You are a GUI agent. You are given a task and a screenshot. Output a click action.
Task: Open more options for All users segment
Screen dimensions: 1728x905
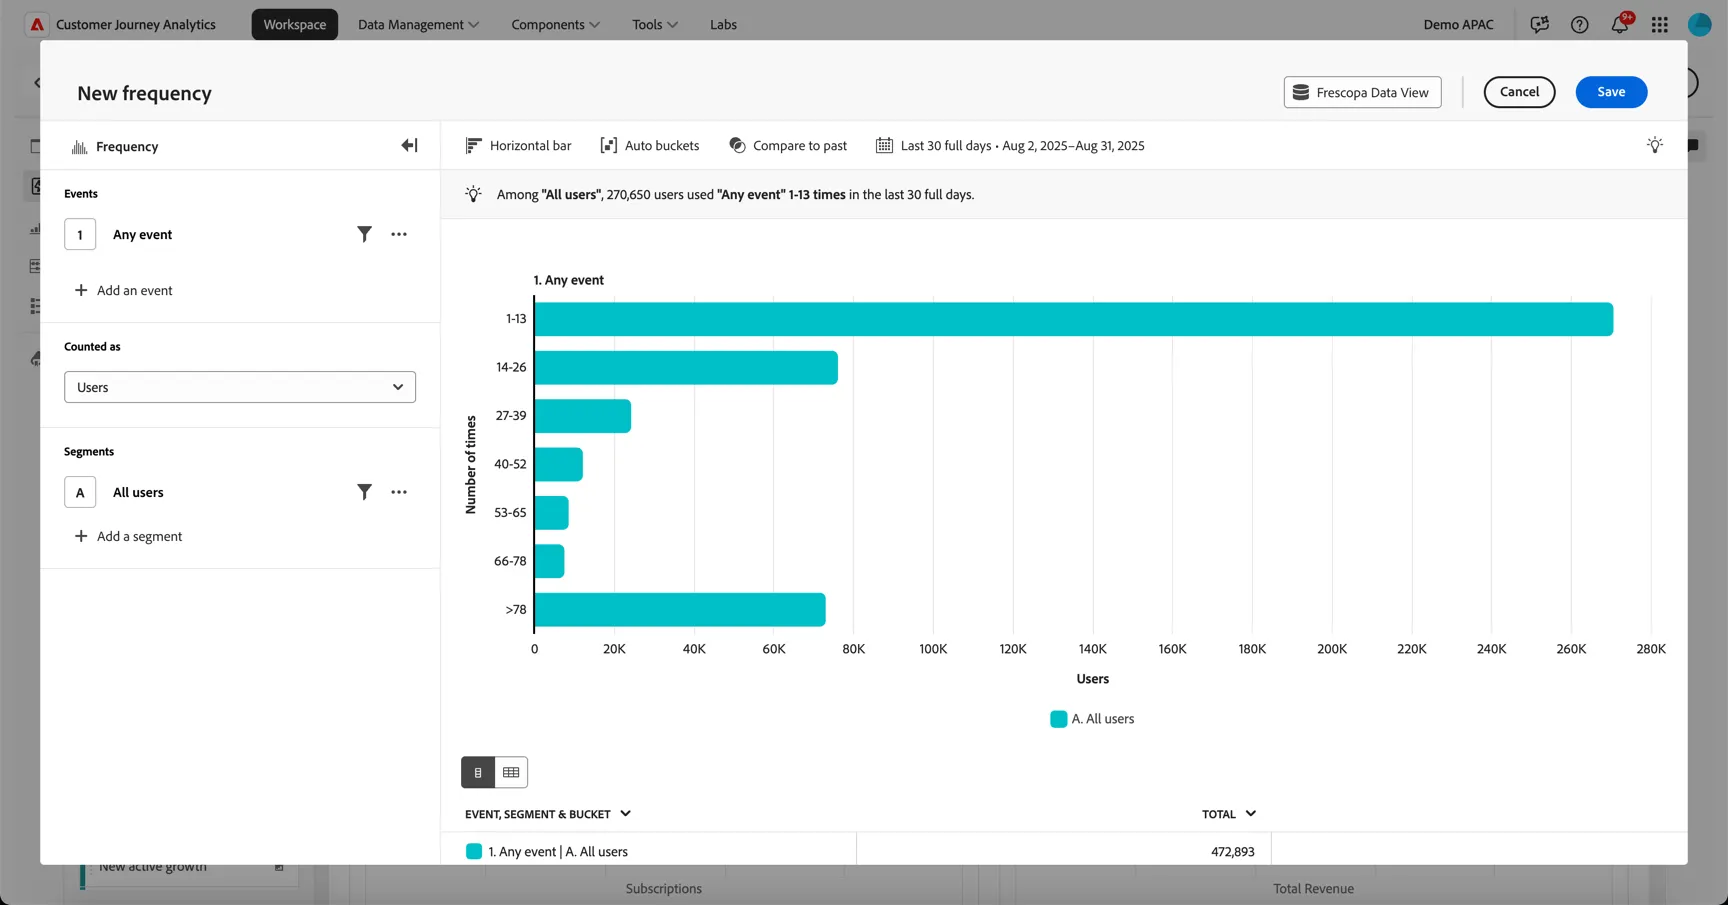pyautogui.click(x=399, y=492)
